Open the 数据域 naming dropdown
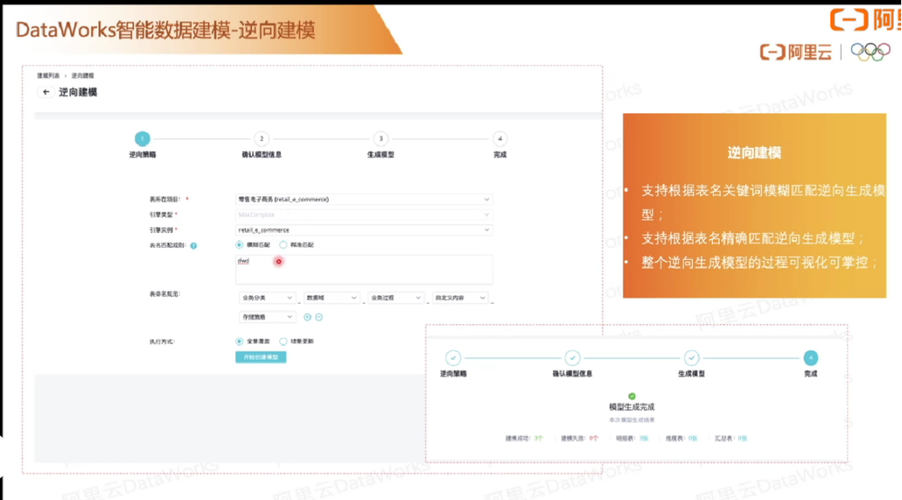Screen dimensions: 902x500 coord(331,297)
